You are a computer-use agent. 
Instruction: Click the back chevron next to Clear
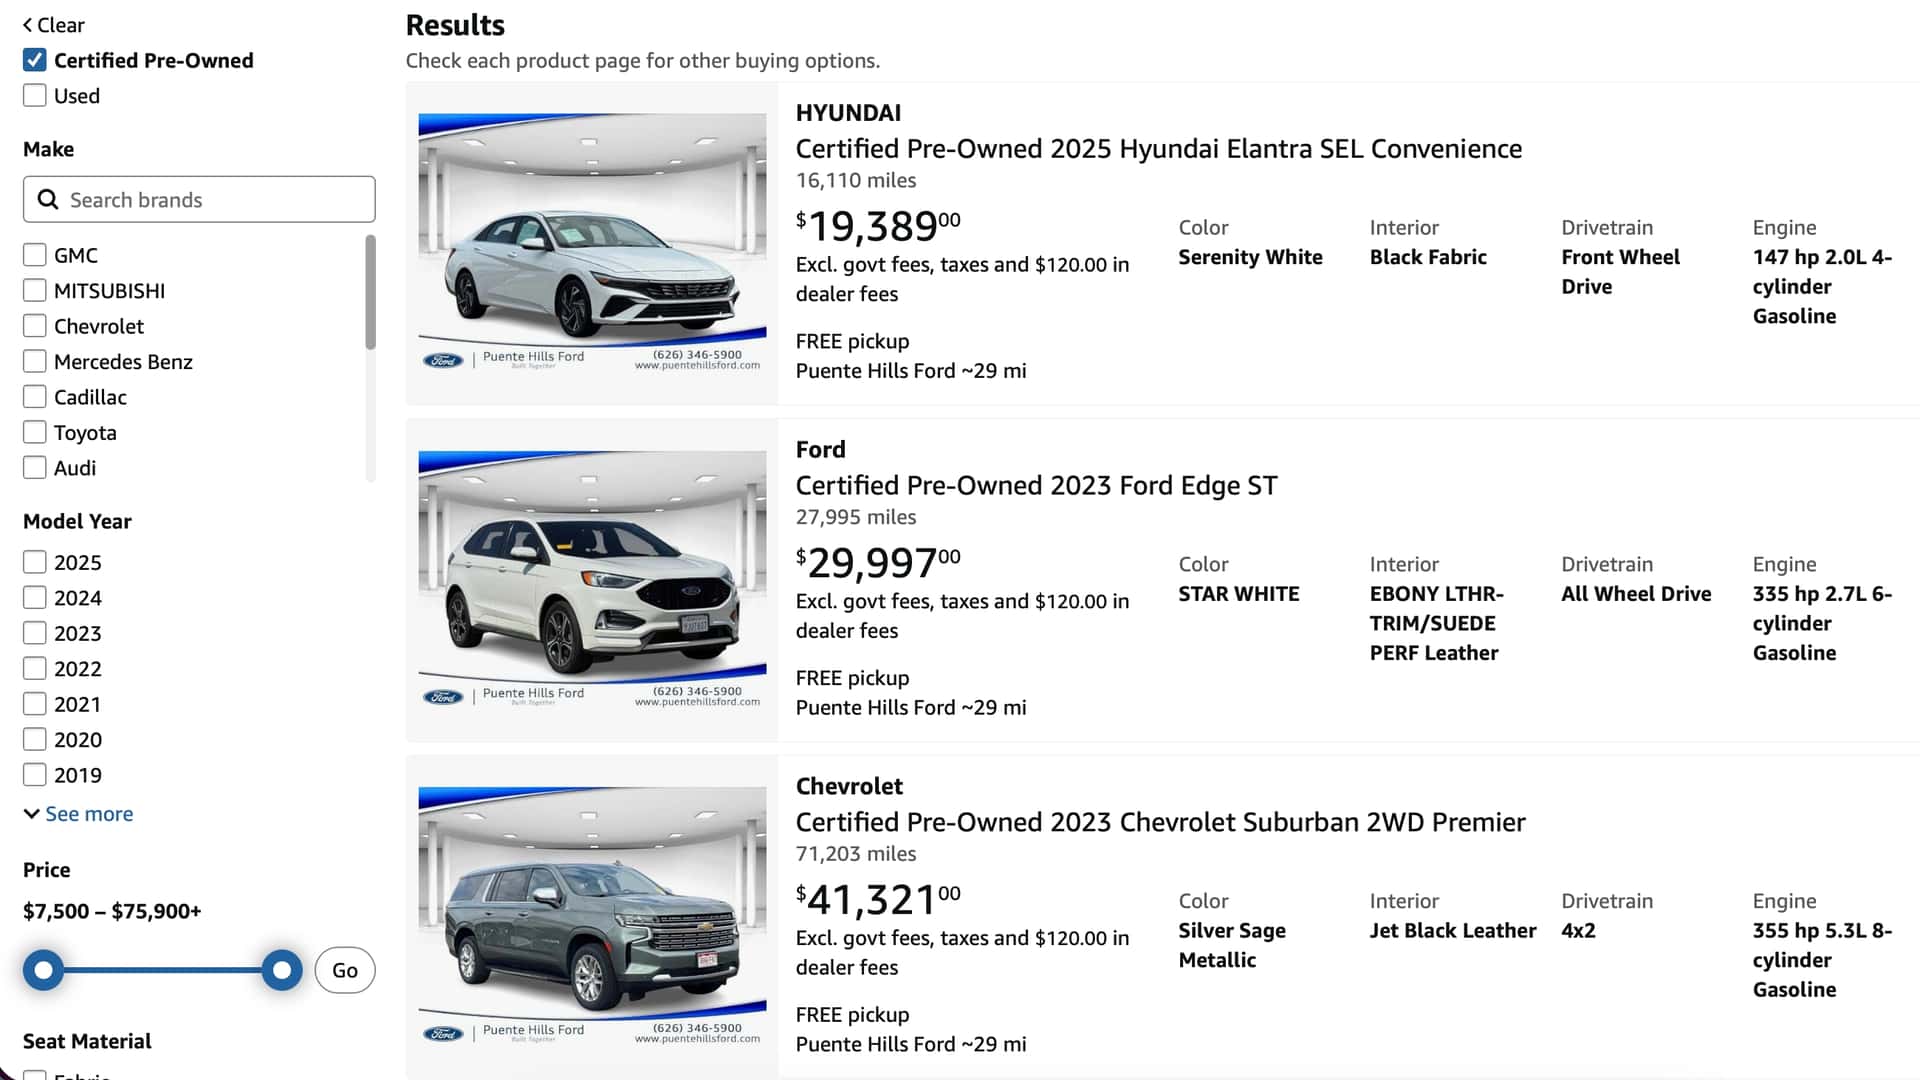click(28, 25)
